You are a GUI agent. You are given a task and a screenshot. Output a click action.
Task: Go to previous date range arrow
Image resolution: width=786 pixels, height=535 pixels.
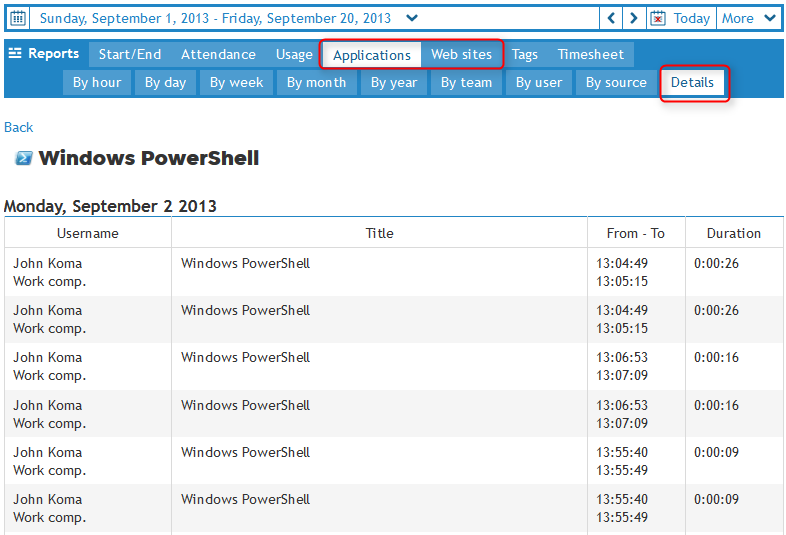tap(611, 19)
